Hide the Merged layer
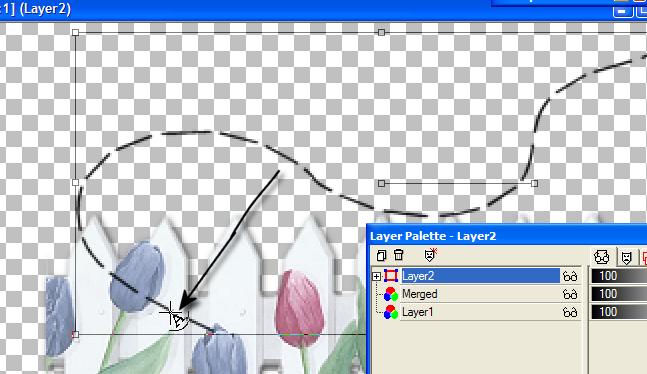Screen dimensions: 647x374 tap(570, 294)
